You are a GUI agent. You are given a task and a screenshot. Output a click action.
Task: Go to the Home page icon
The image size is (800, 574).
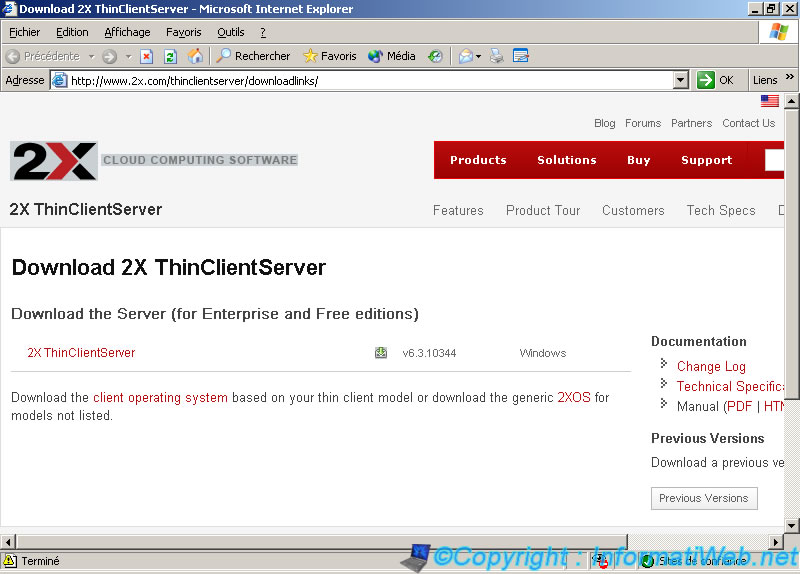tap(195, 56)
